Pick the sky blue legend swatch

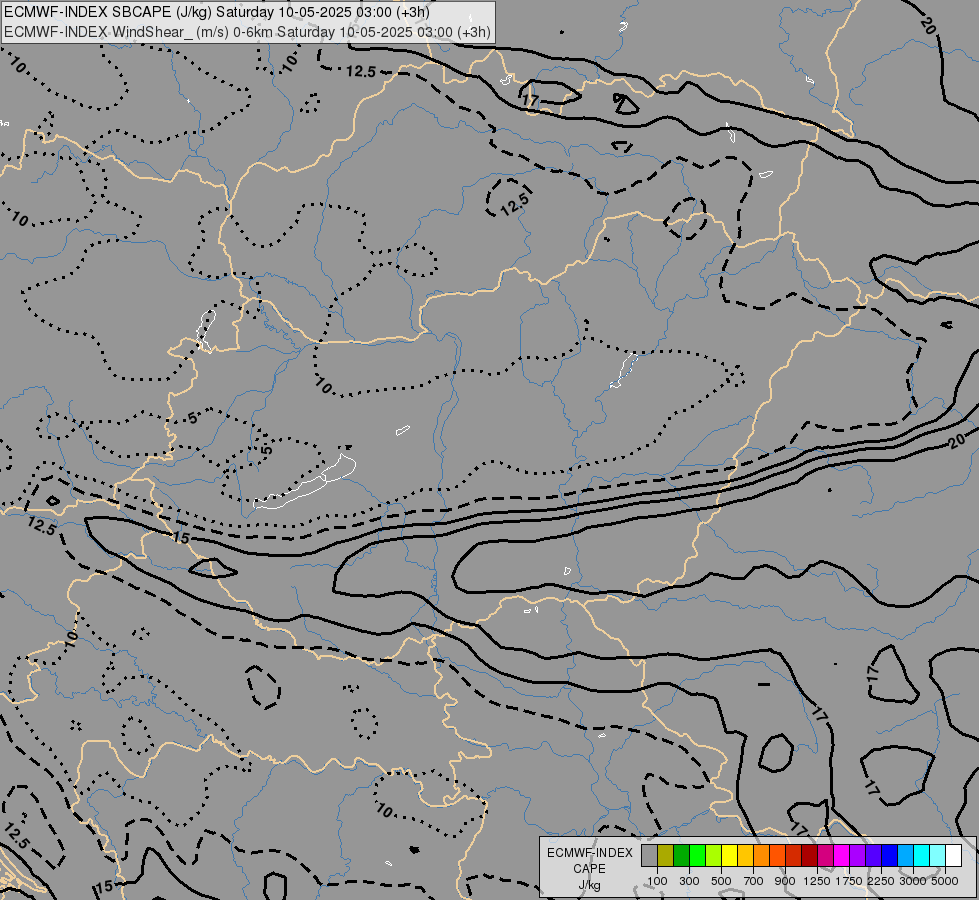(905, 855)
